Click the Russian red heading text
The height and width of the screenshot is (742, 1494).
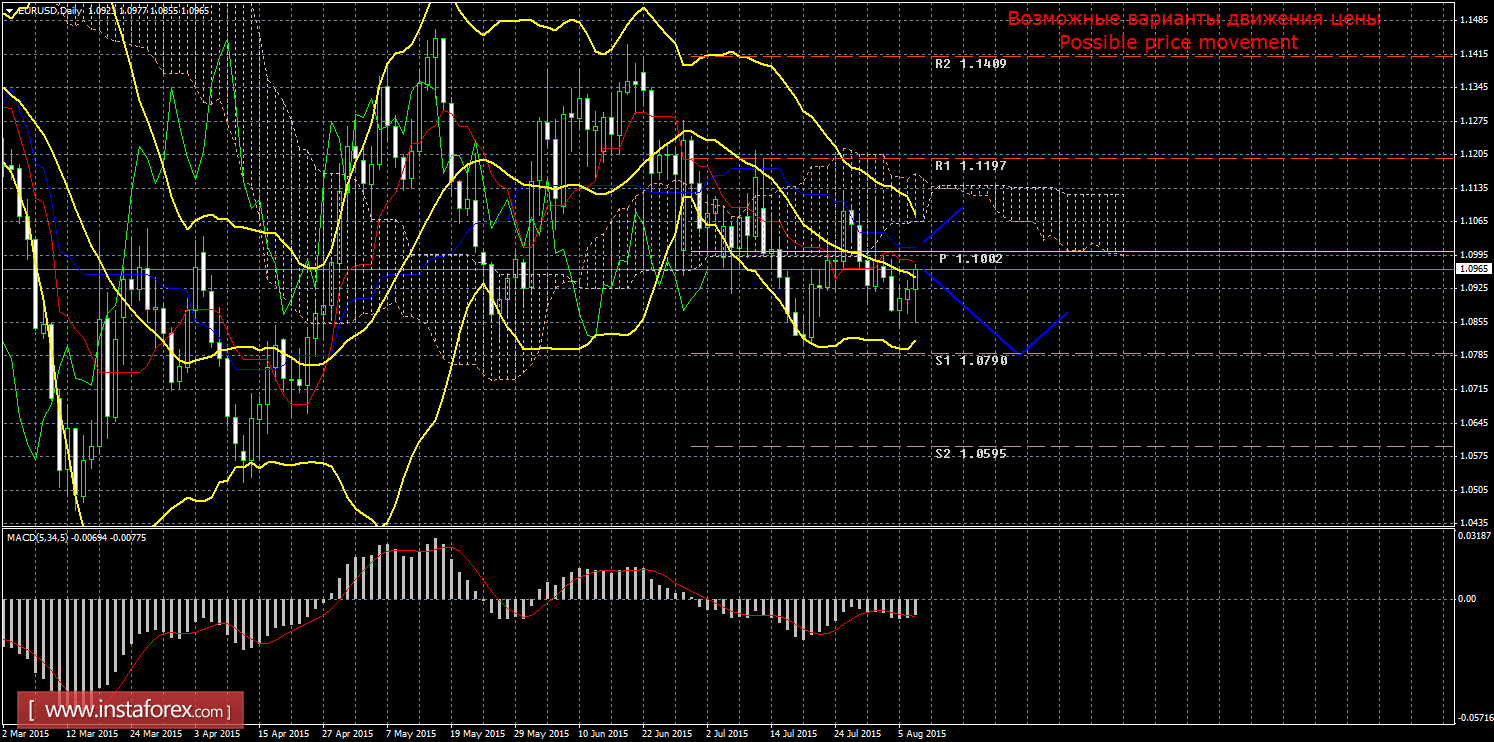click(x=1193, y=19)
